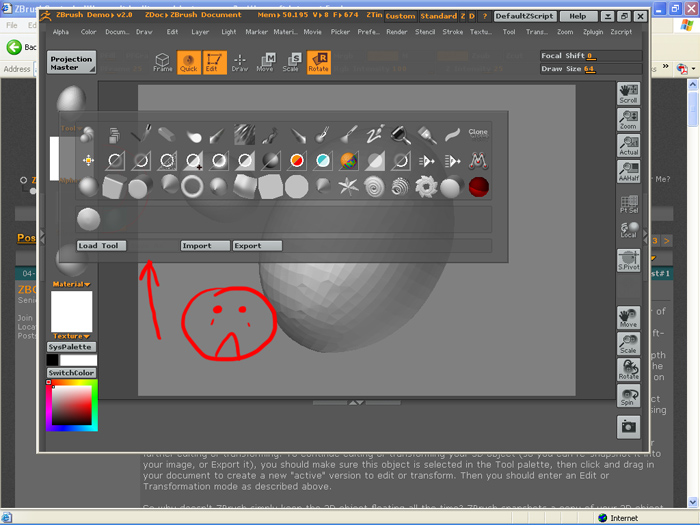Switch to Draw mode on the shelf
Screen dimensions: 700x525
pos(240,63)
